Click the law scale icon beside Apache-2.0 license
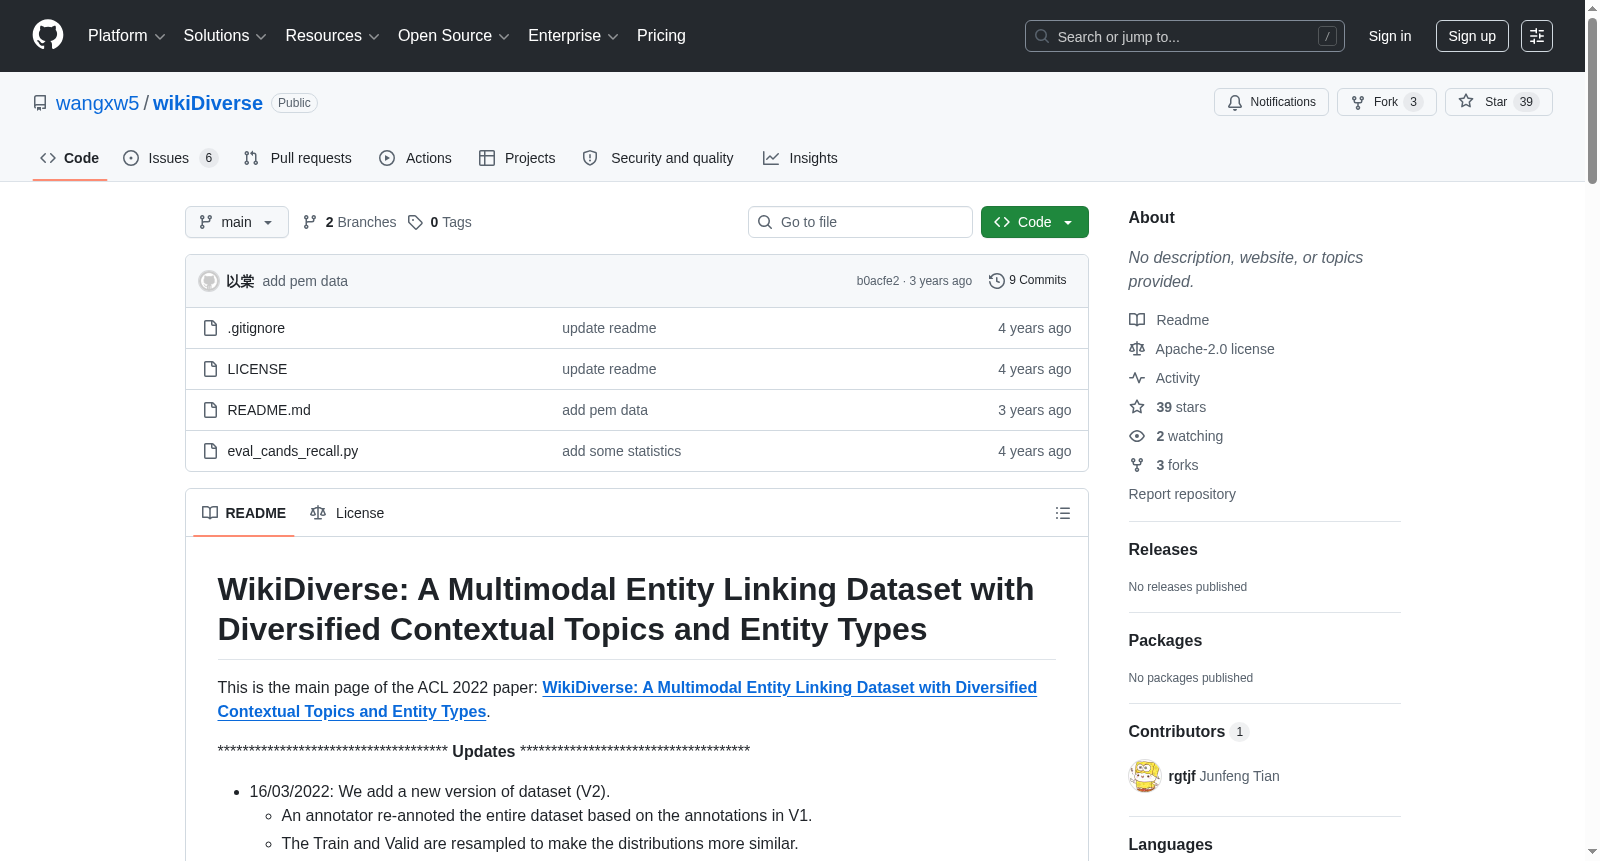Screen dimensions: 1600x861 coord(1137,349)
